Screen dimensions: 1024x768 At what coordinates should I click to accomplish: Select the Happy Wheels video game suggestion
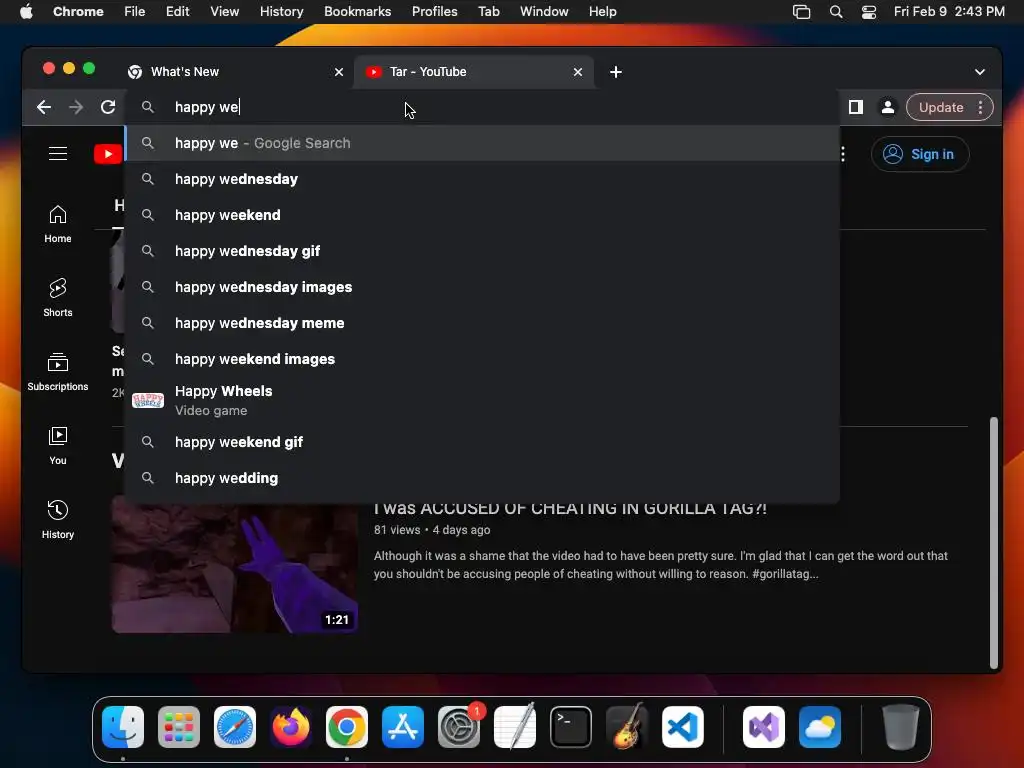(482, 400)
